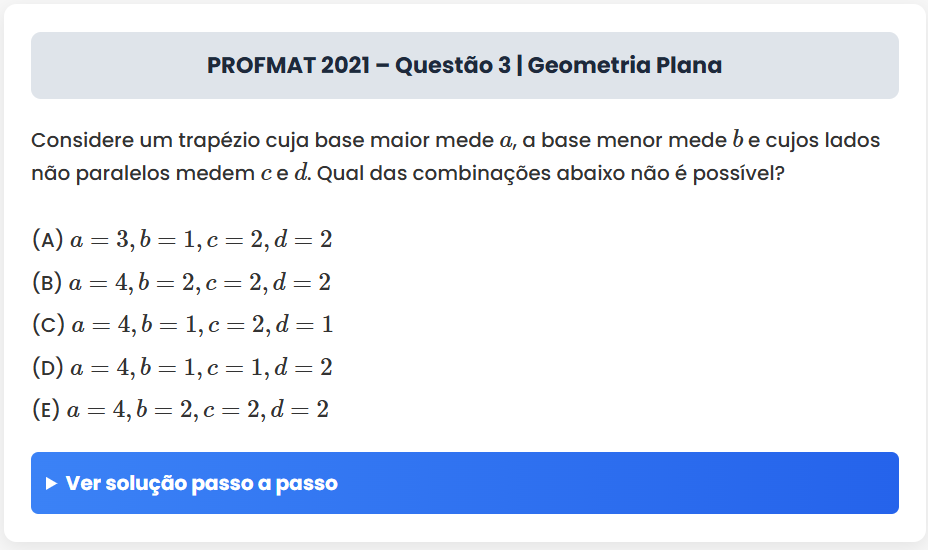
Task: Click variable b in the question statement
Action: click(738, 140)
